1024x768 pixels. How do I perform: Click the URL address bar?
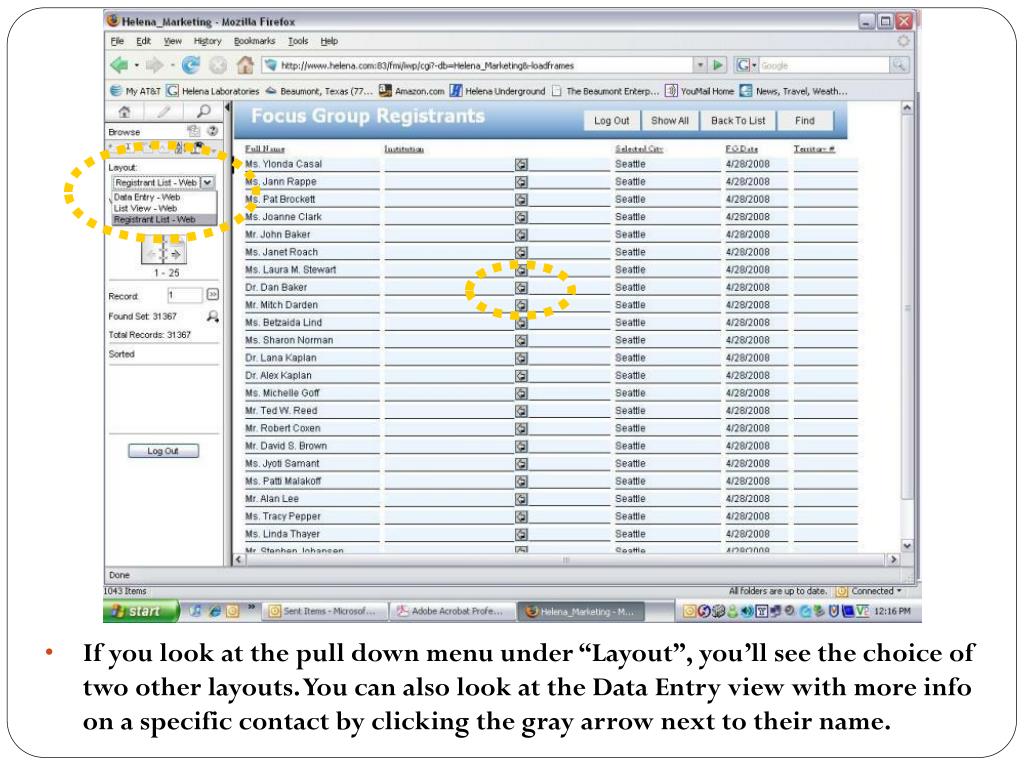478,65
